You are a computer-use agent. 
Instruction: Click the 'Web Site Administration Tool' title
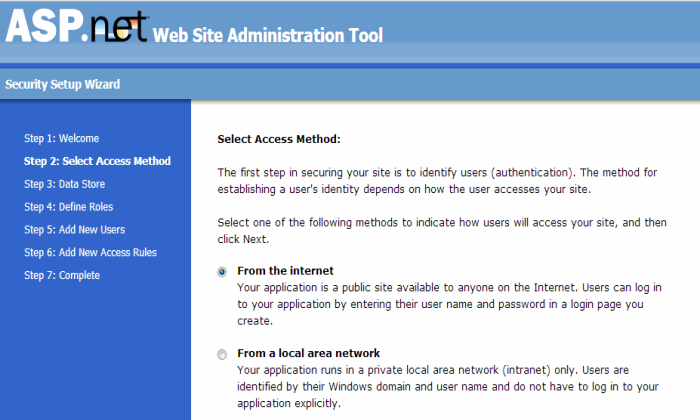tap(268, 35)
